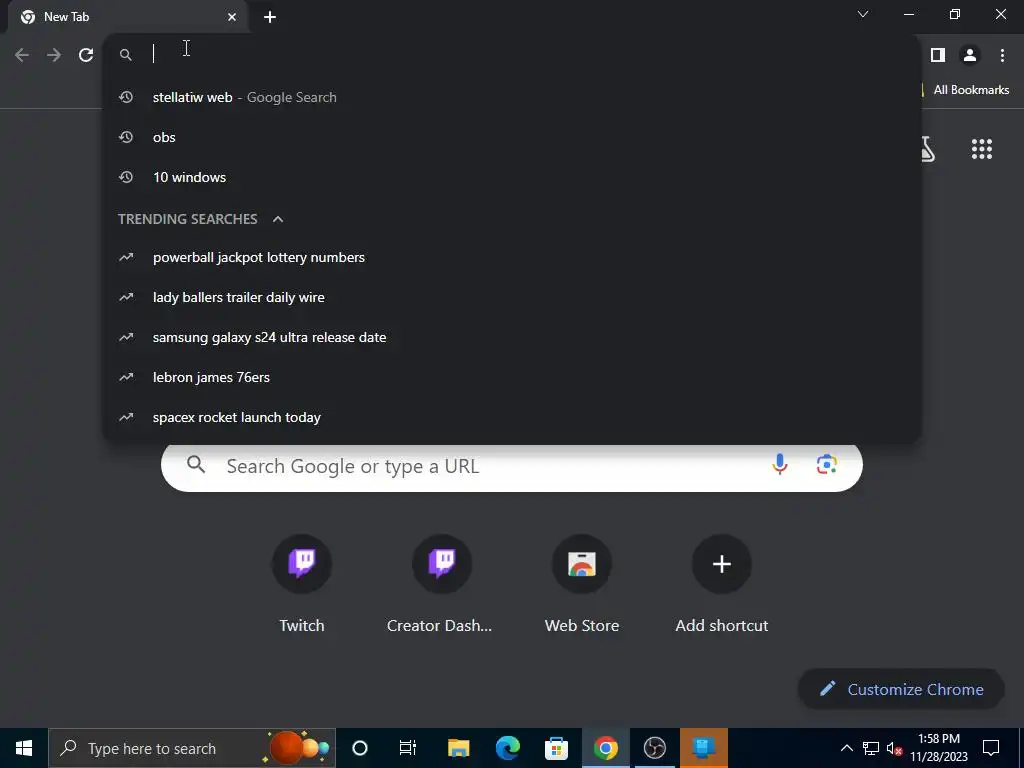Expand hidden system tray icons
Screen dimensions: 1024x768
click(846, 748)
